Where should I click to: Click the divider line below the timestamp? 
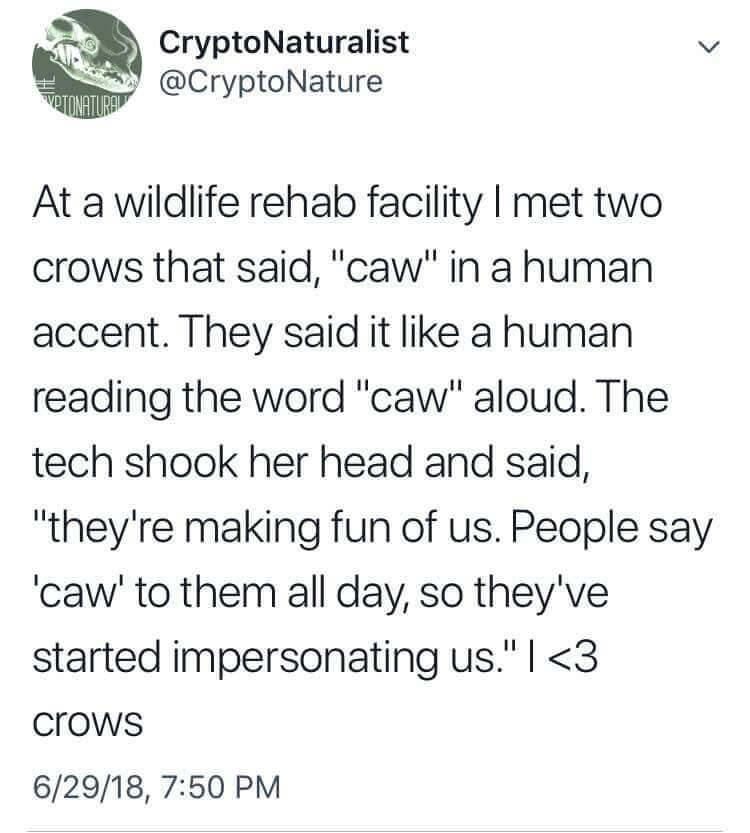point(375,830)
